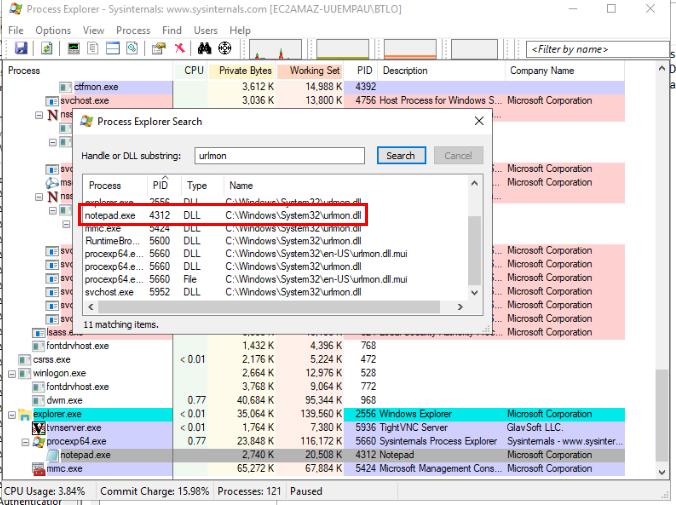This screenshot has height=505, width=676.
Task: Click the Process Explorer title bar icon
Action: tap(16, 9)
